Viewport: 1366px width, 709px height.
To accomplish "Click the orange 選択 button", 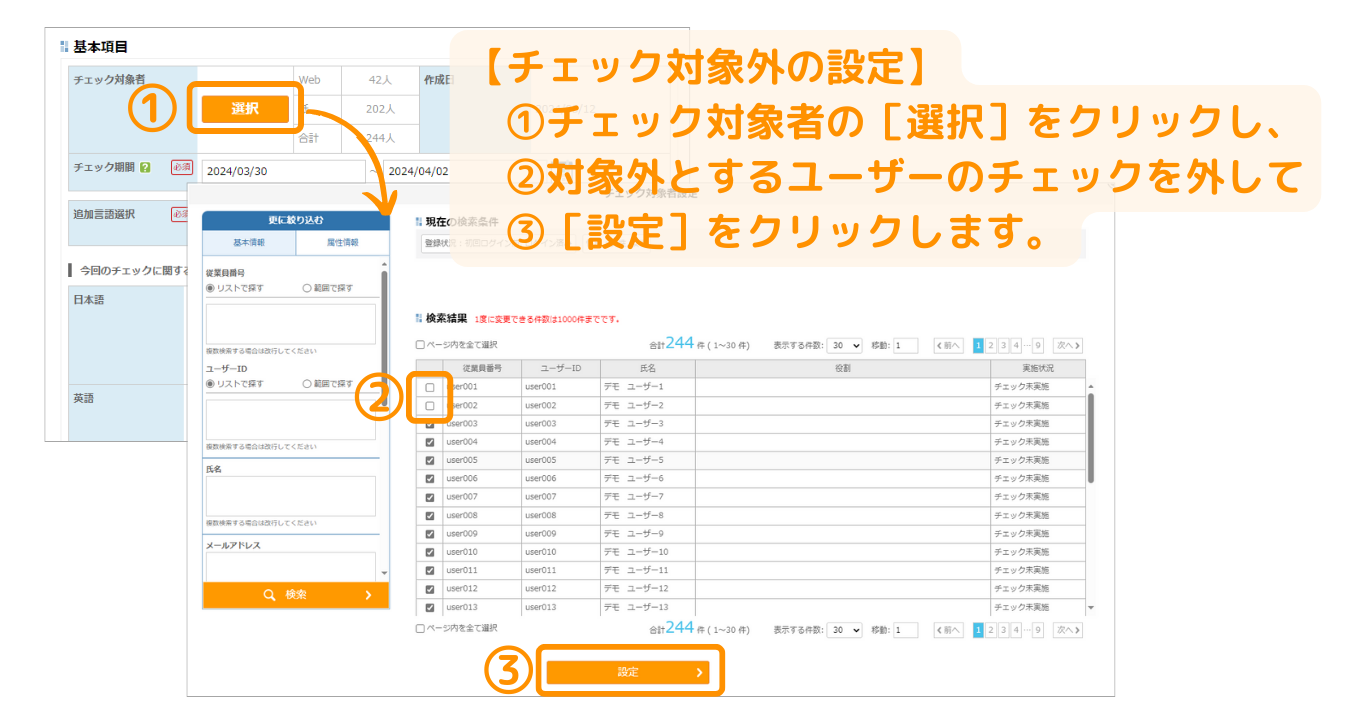I will (245, 109).
